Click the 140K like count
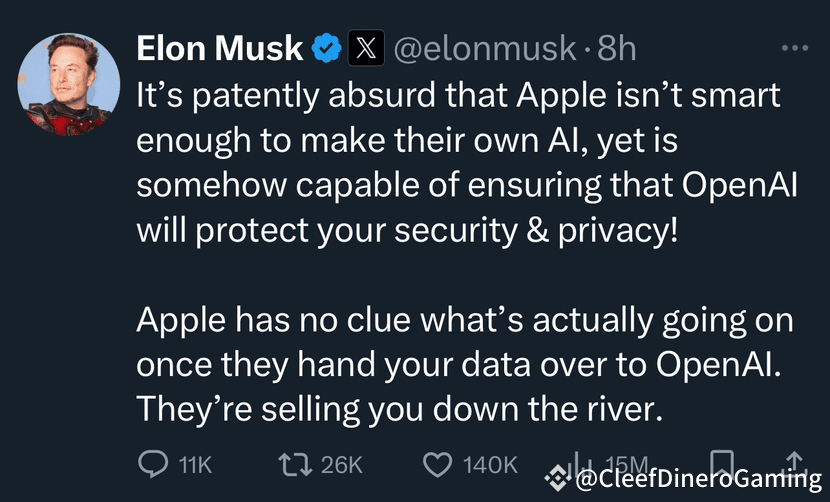 (x=490, y=465)
